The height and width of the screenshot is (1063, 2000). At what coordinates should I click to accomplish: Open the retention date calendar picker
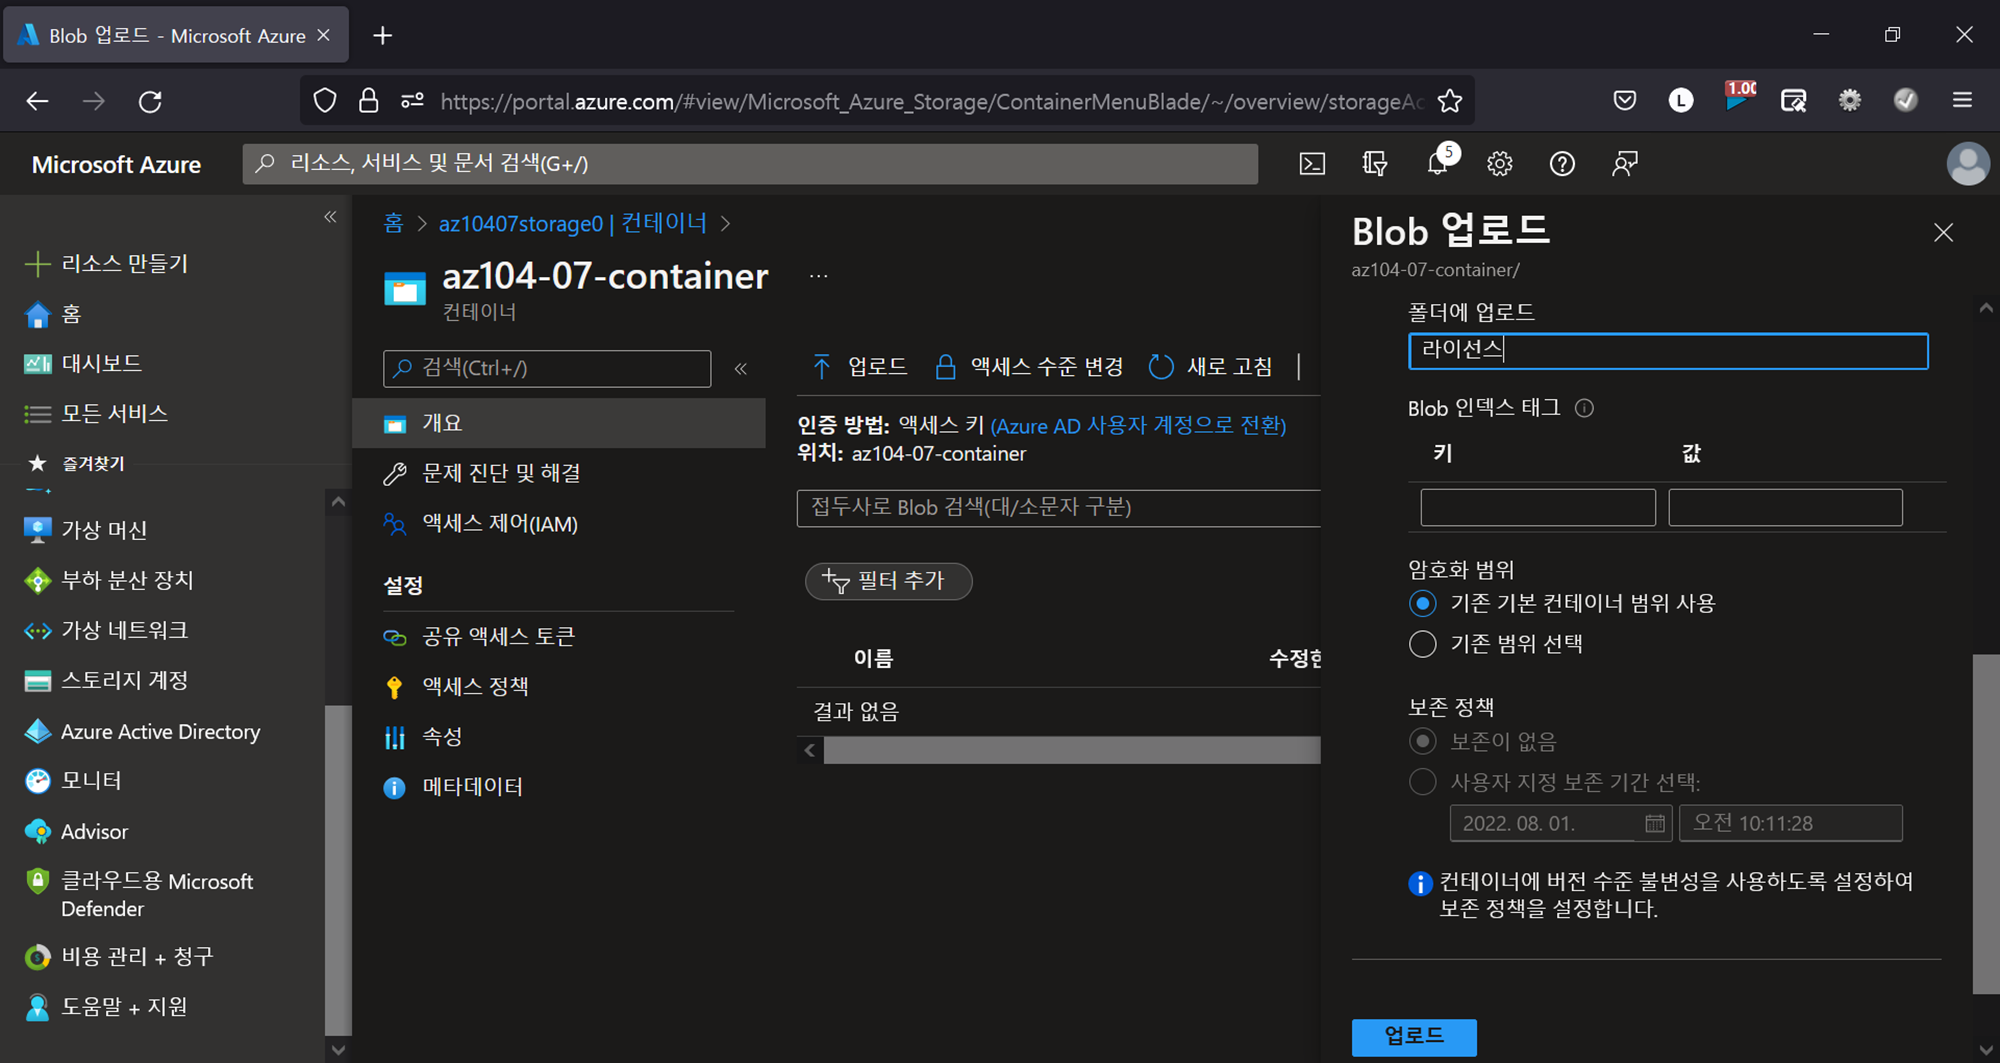coord(1654,824)
